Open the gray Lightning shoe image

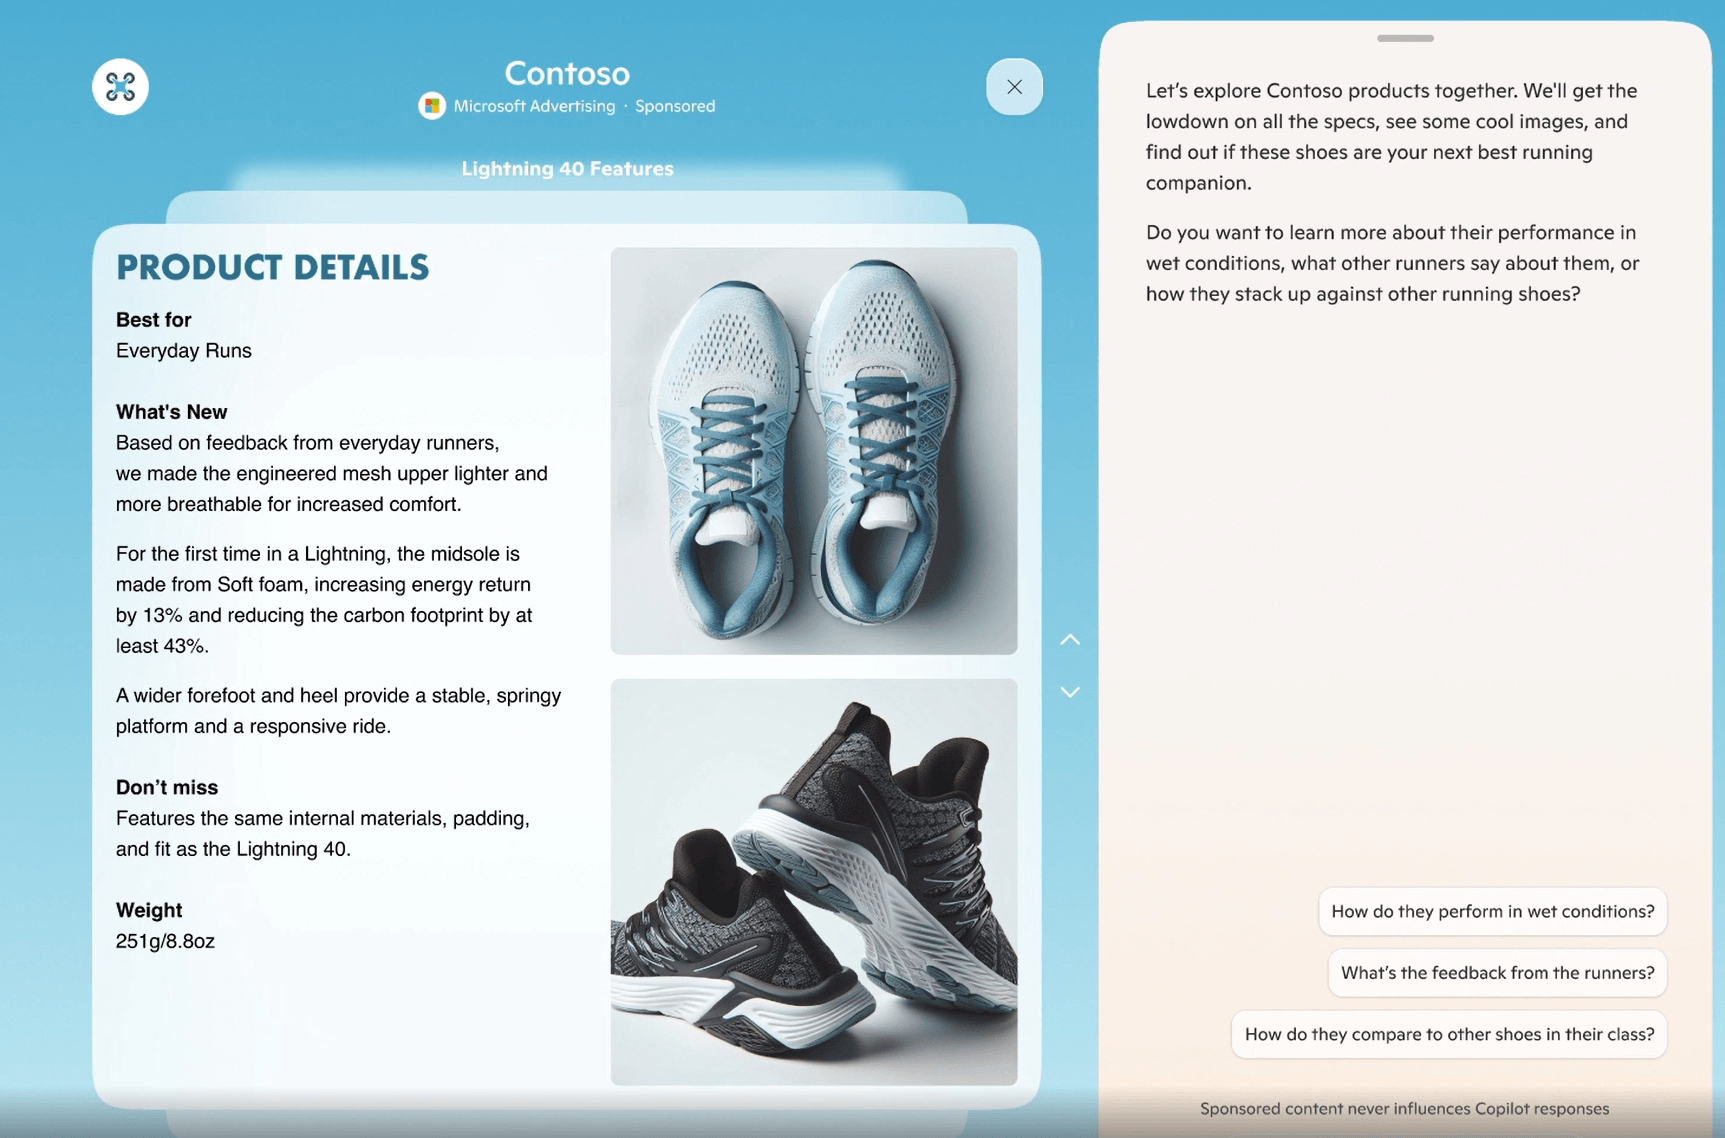point(813,878)
